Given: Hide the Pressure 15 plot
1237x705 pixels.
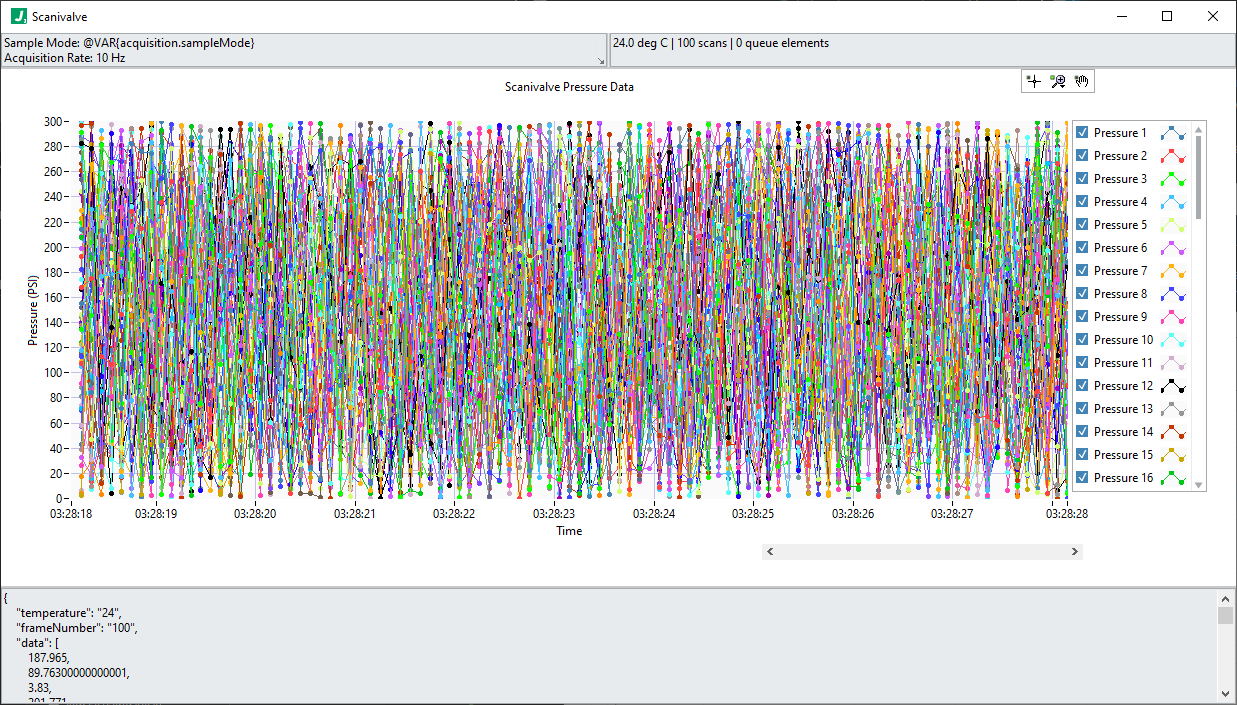Looking at the screenshot, I should coord(1082,454).
